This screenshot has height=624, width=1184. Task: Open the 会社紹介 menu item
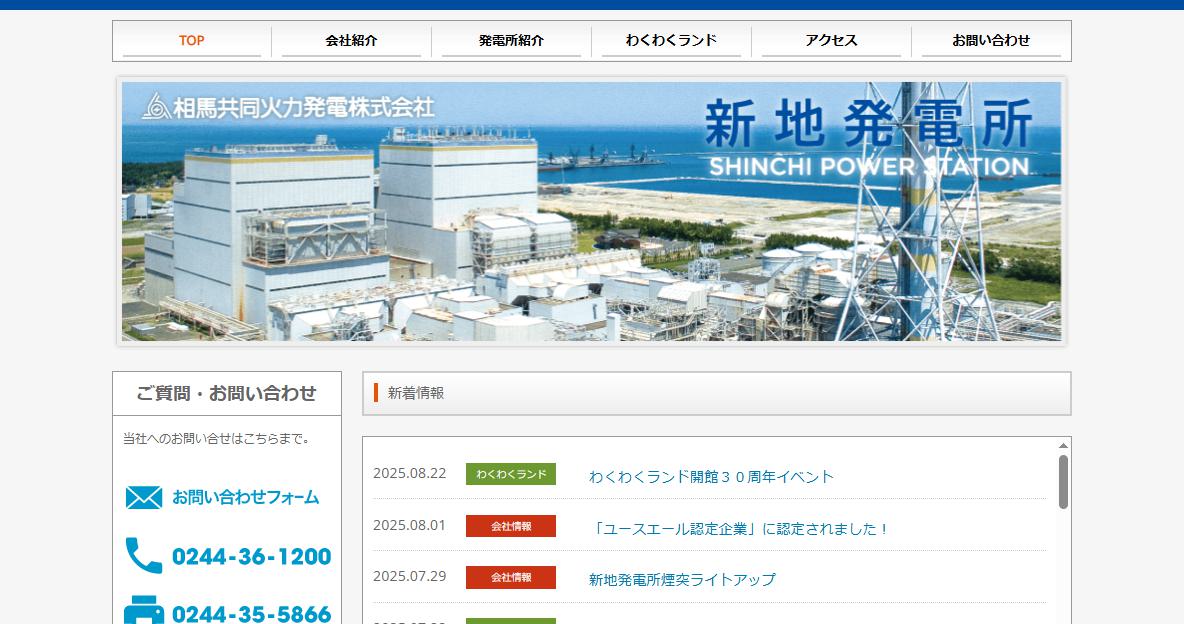[351, 41]
